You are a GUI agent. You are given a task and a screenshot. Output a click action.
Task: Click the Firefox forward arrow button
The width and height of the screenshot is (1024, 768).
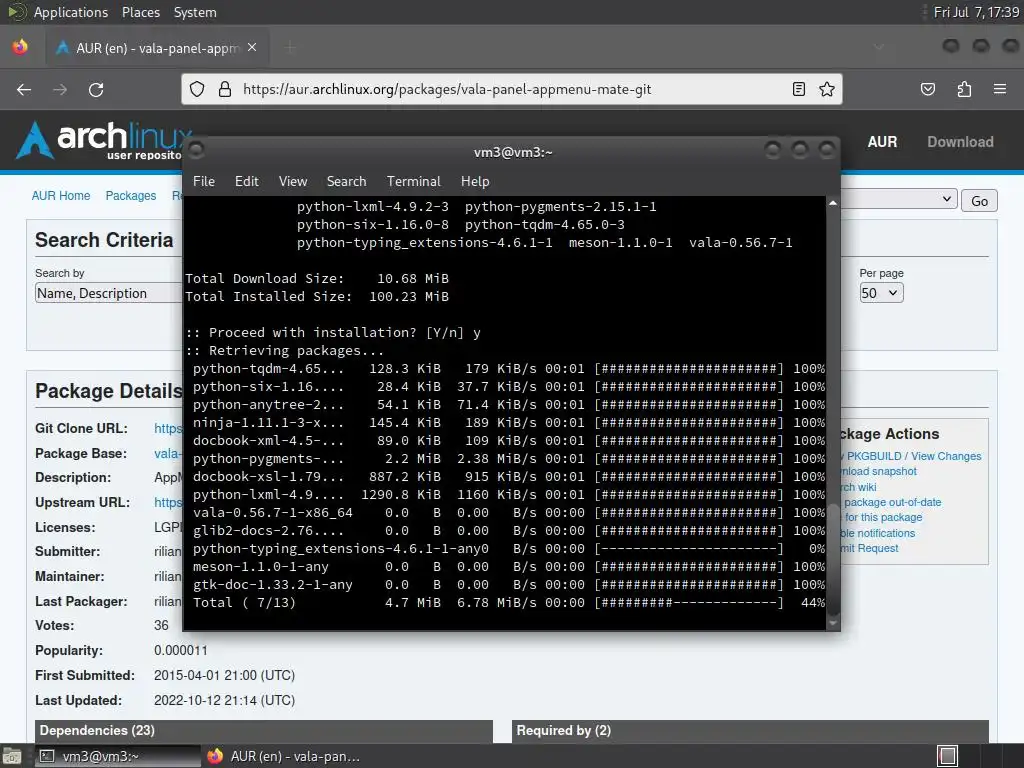click(x=60, y=89)
